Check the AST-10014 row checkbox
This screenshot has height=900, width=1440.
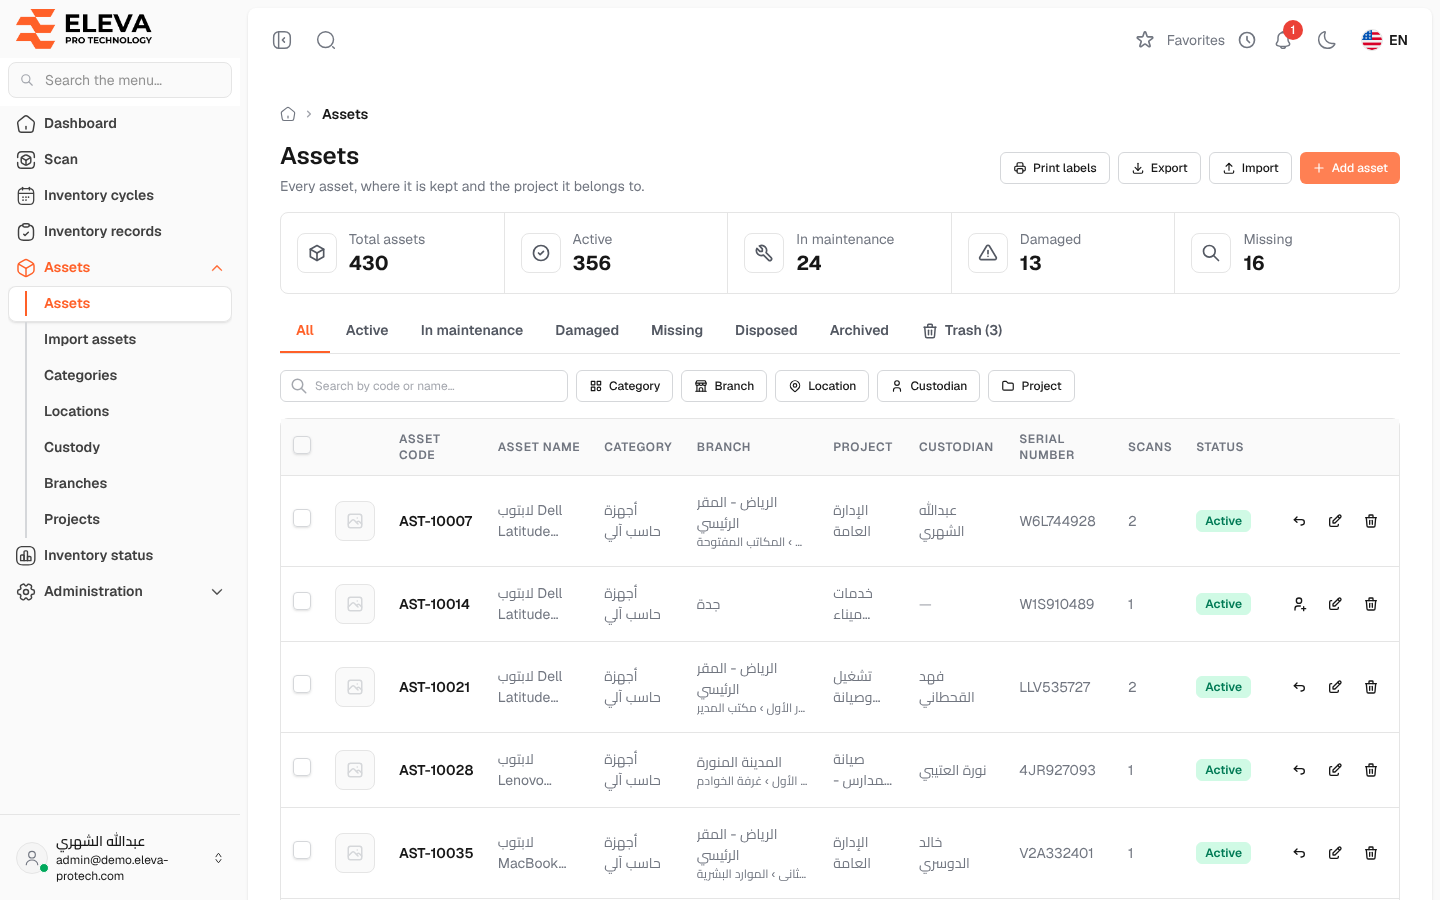pos(302,601)
